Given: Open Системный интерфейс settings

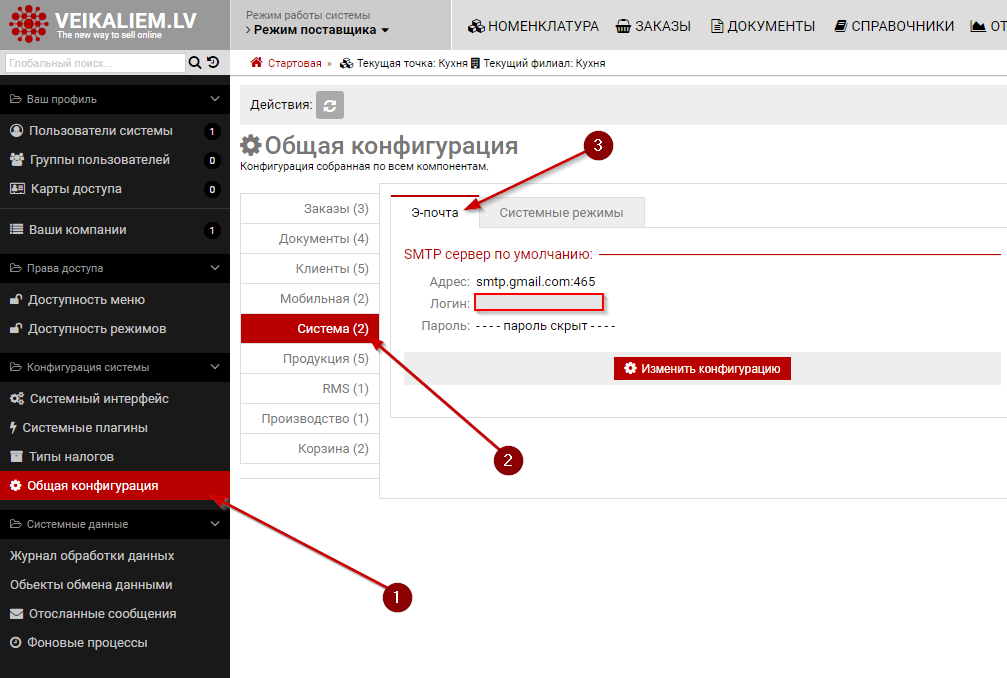Looking at the screenshot, I should 98,399.
